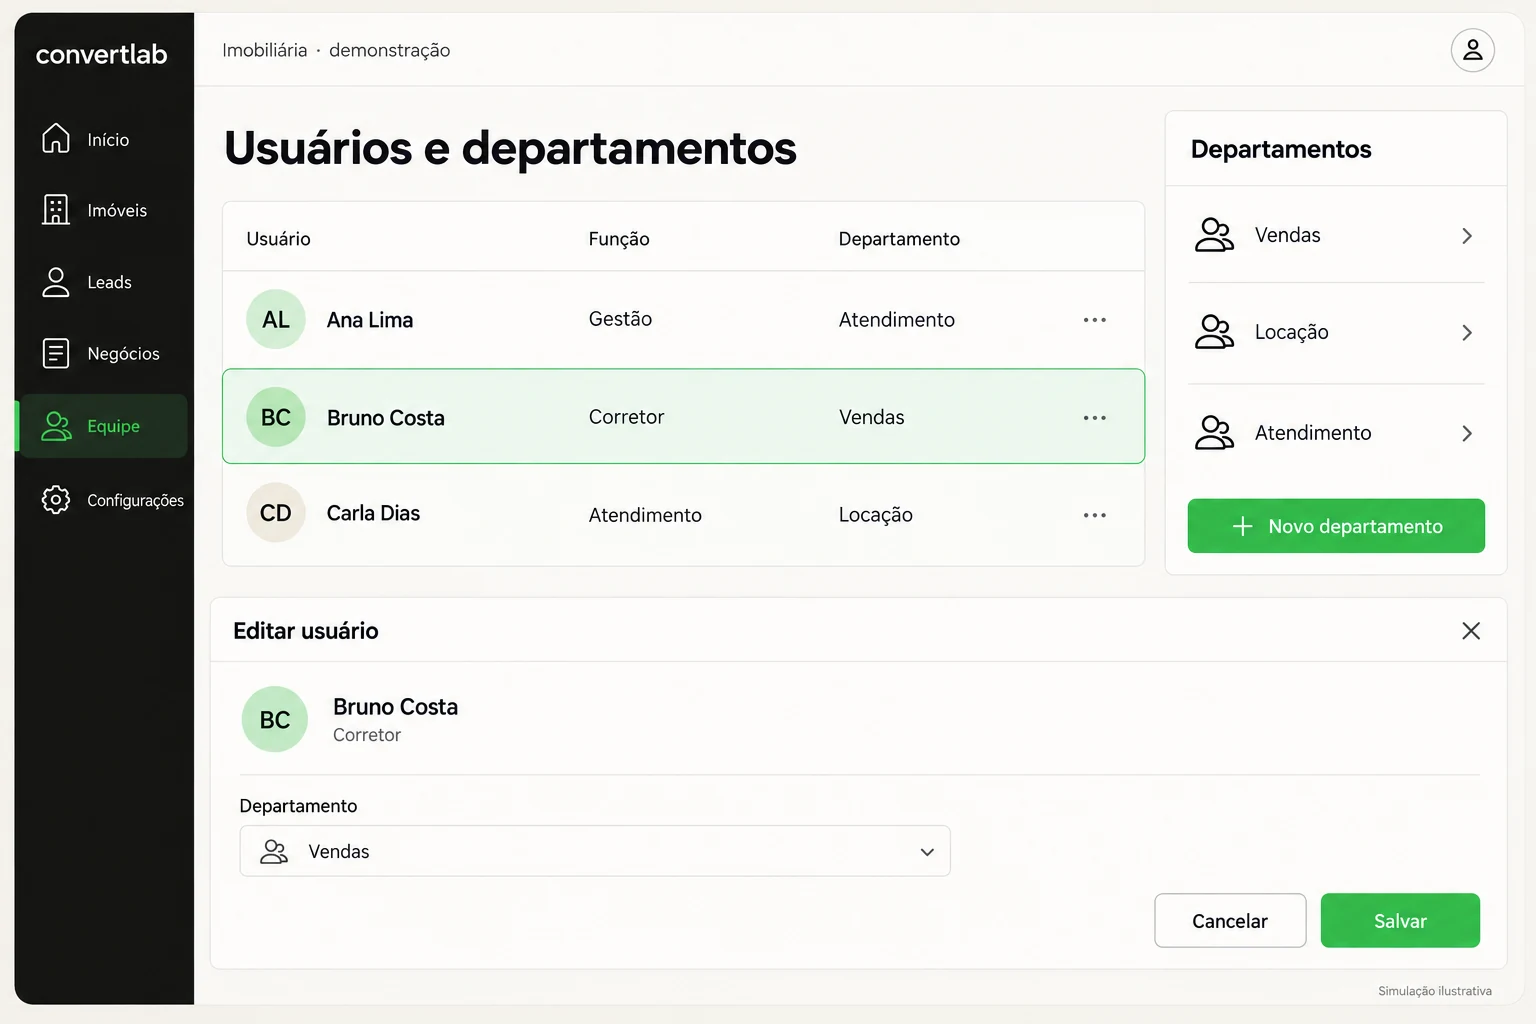
Task: Click the BC avatar in the users table
Action: coord(276,417)
